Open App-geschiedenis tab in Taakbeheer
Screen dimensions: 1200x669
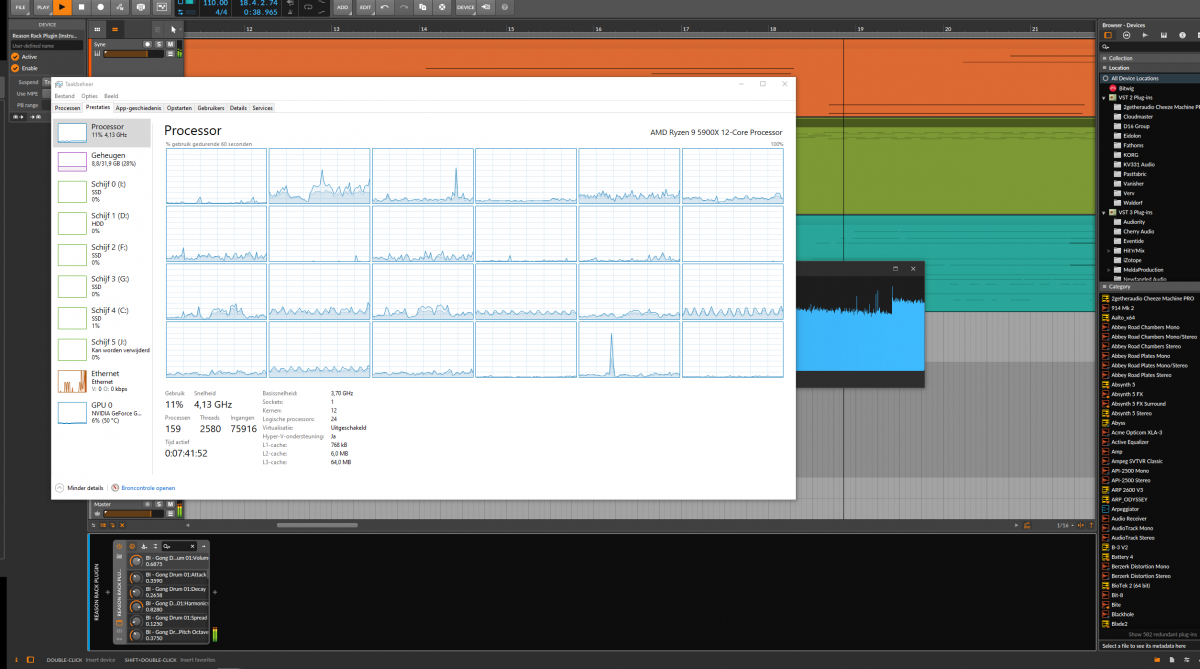138,107
